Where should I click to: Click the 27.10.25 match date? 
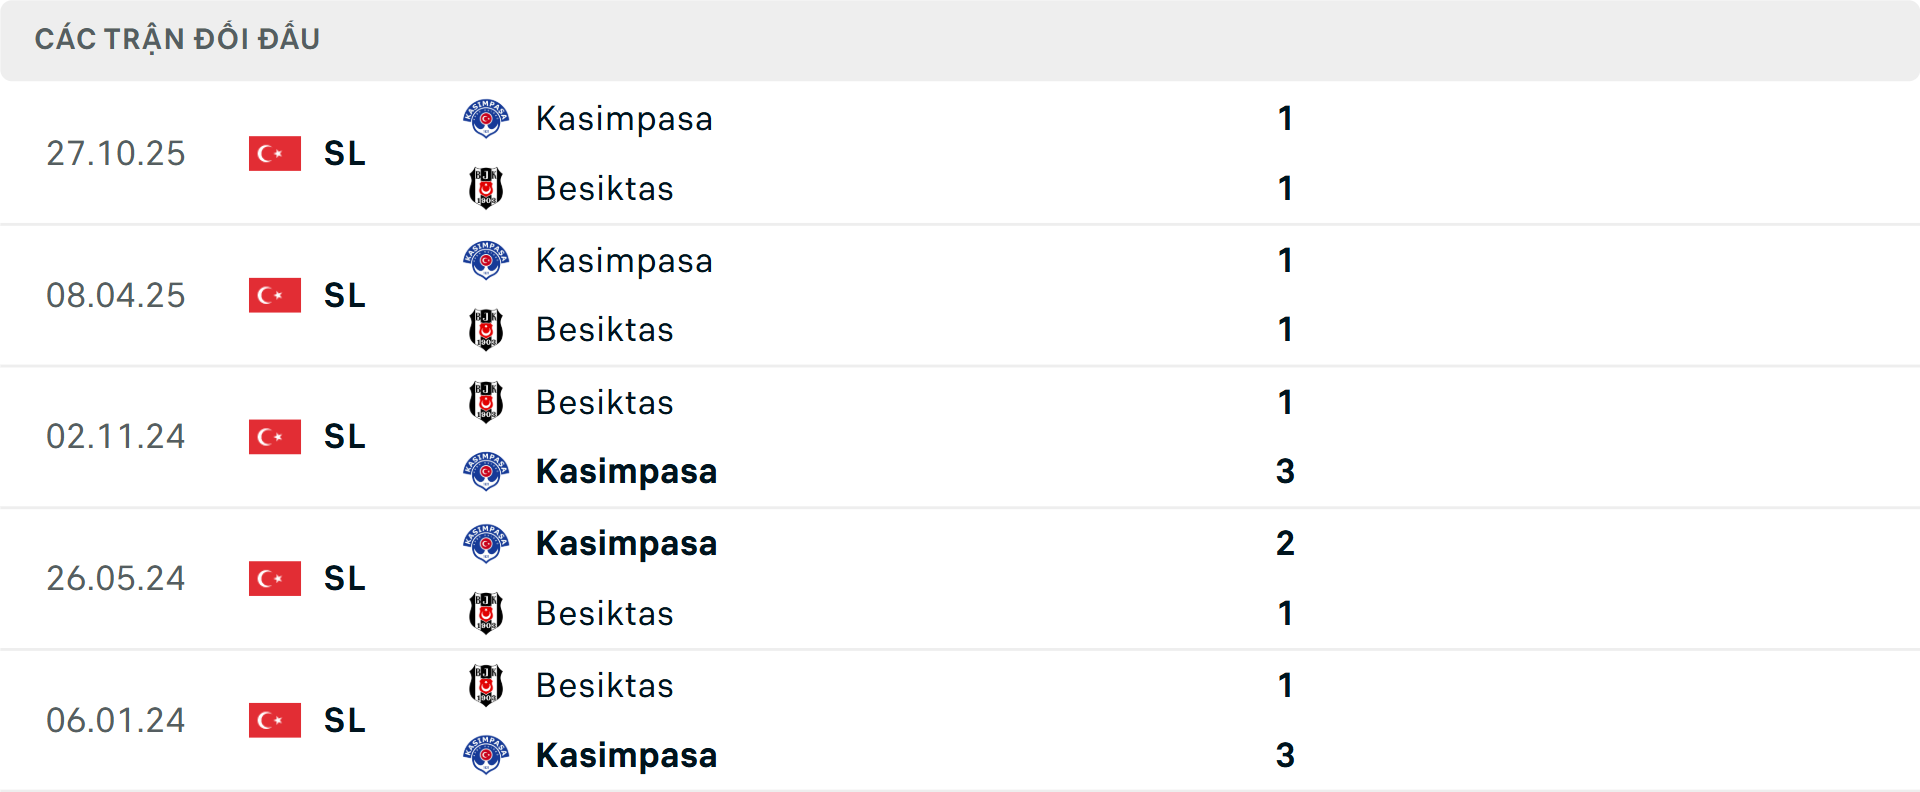116,154
